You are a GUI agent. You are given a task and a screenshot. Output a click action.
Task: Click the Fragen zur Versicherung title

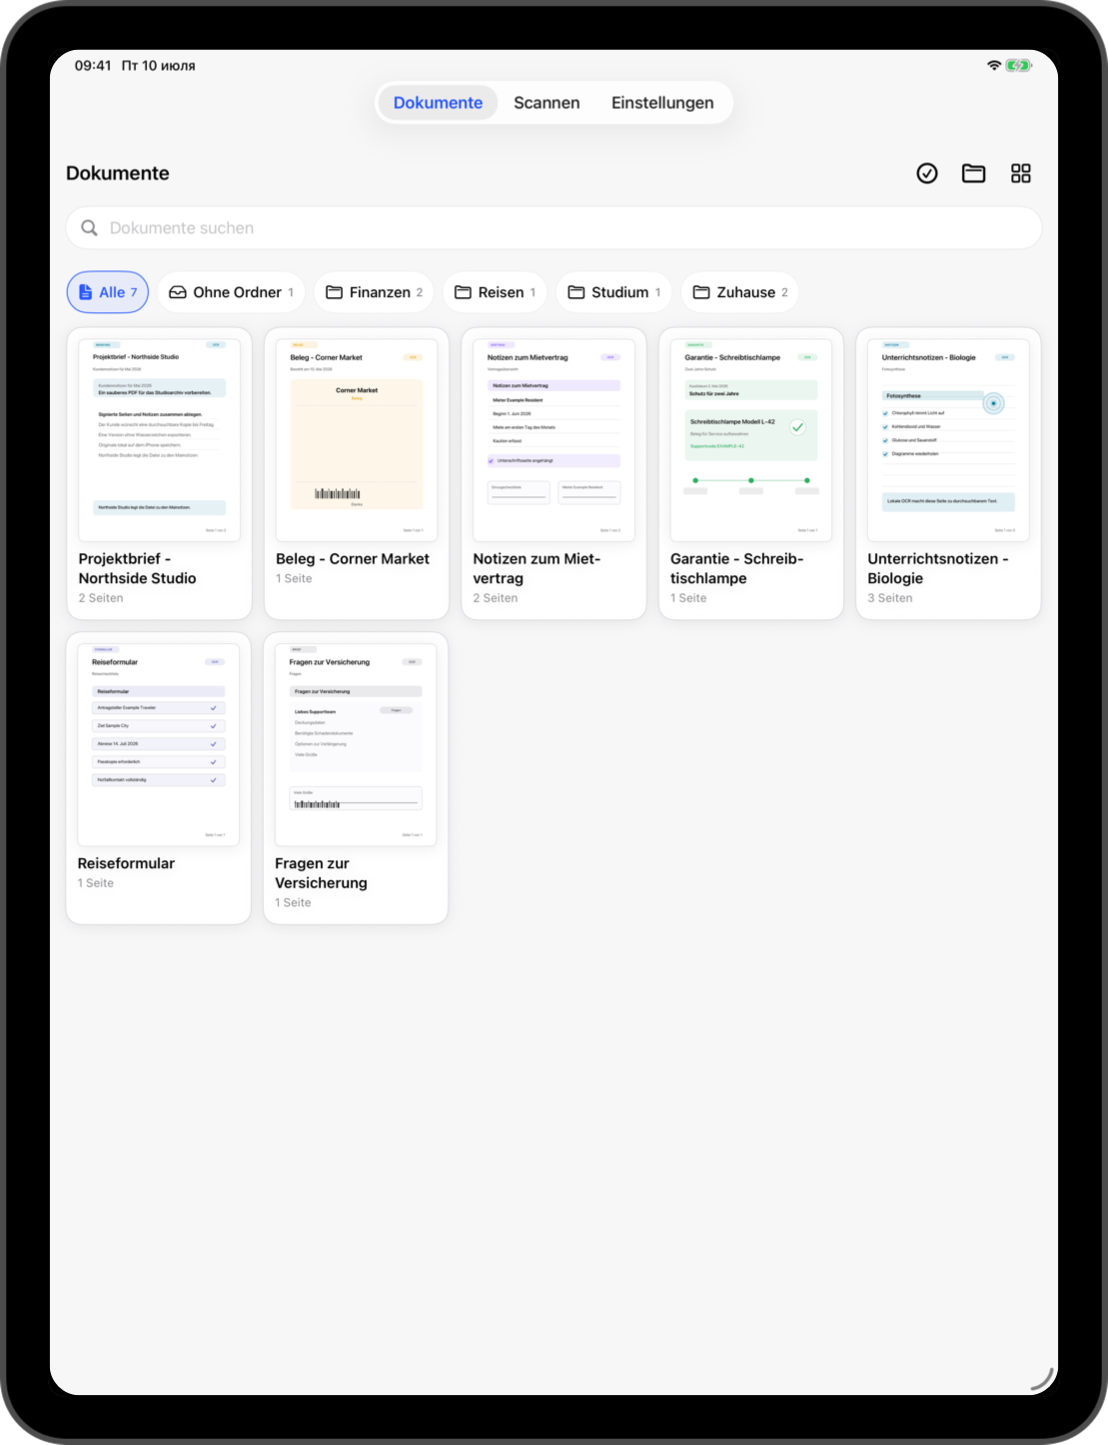pyautogui.click(x=321, y=873)
